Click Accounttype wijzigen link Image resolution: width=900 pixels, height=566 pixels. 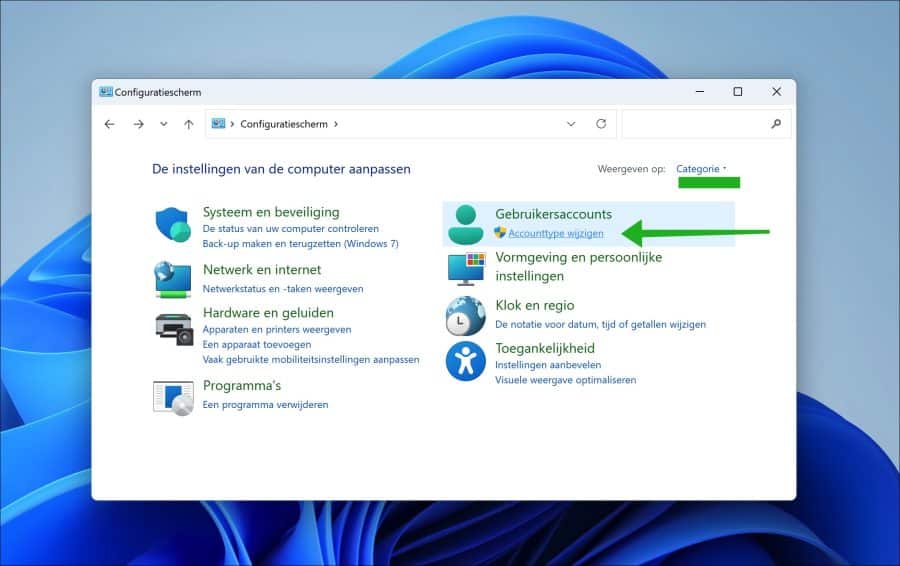click(556, 233)
